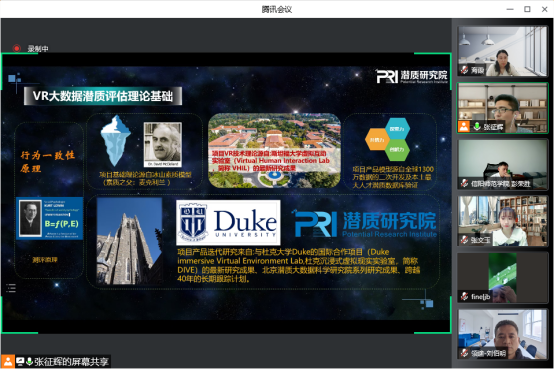Click the screen-share monitor icon at bottom left
554x370 pixels.
click(x=20, y=361)
